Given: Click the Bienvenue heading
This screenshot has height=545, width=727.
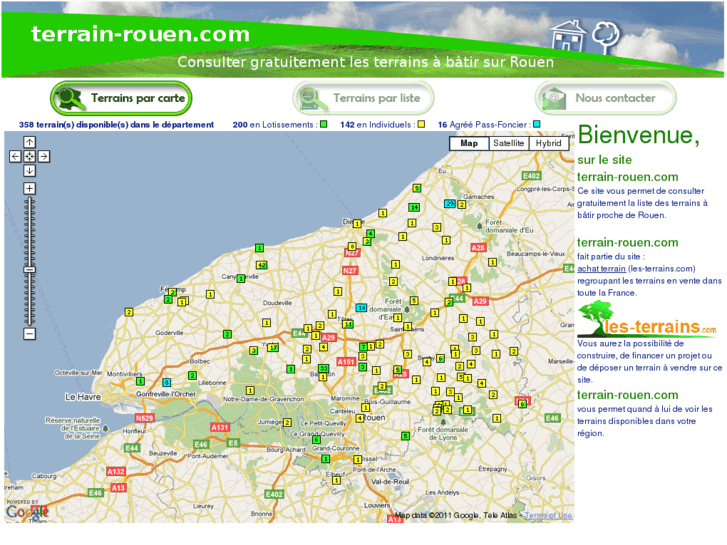Looking at the screenshot, I should tap(638, 135).
